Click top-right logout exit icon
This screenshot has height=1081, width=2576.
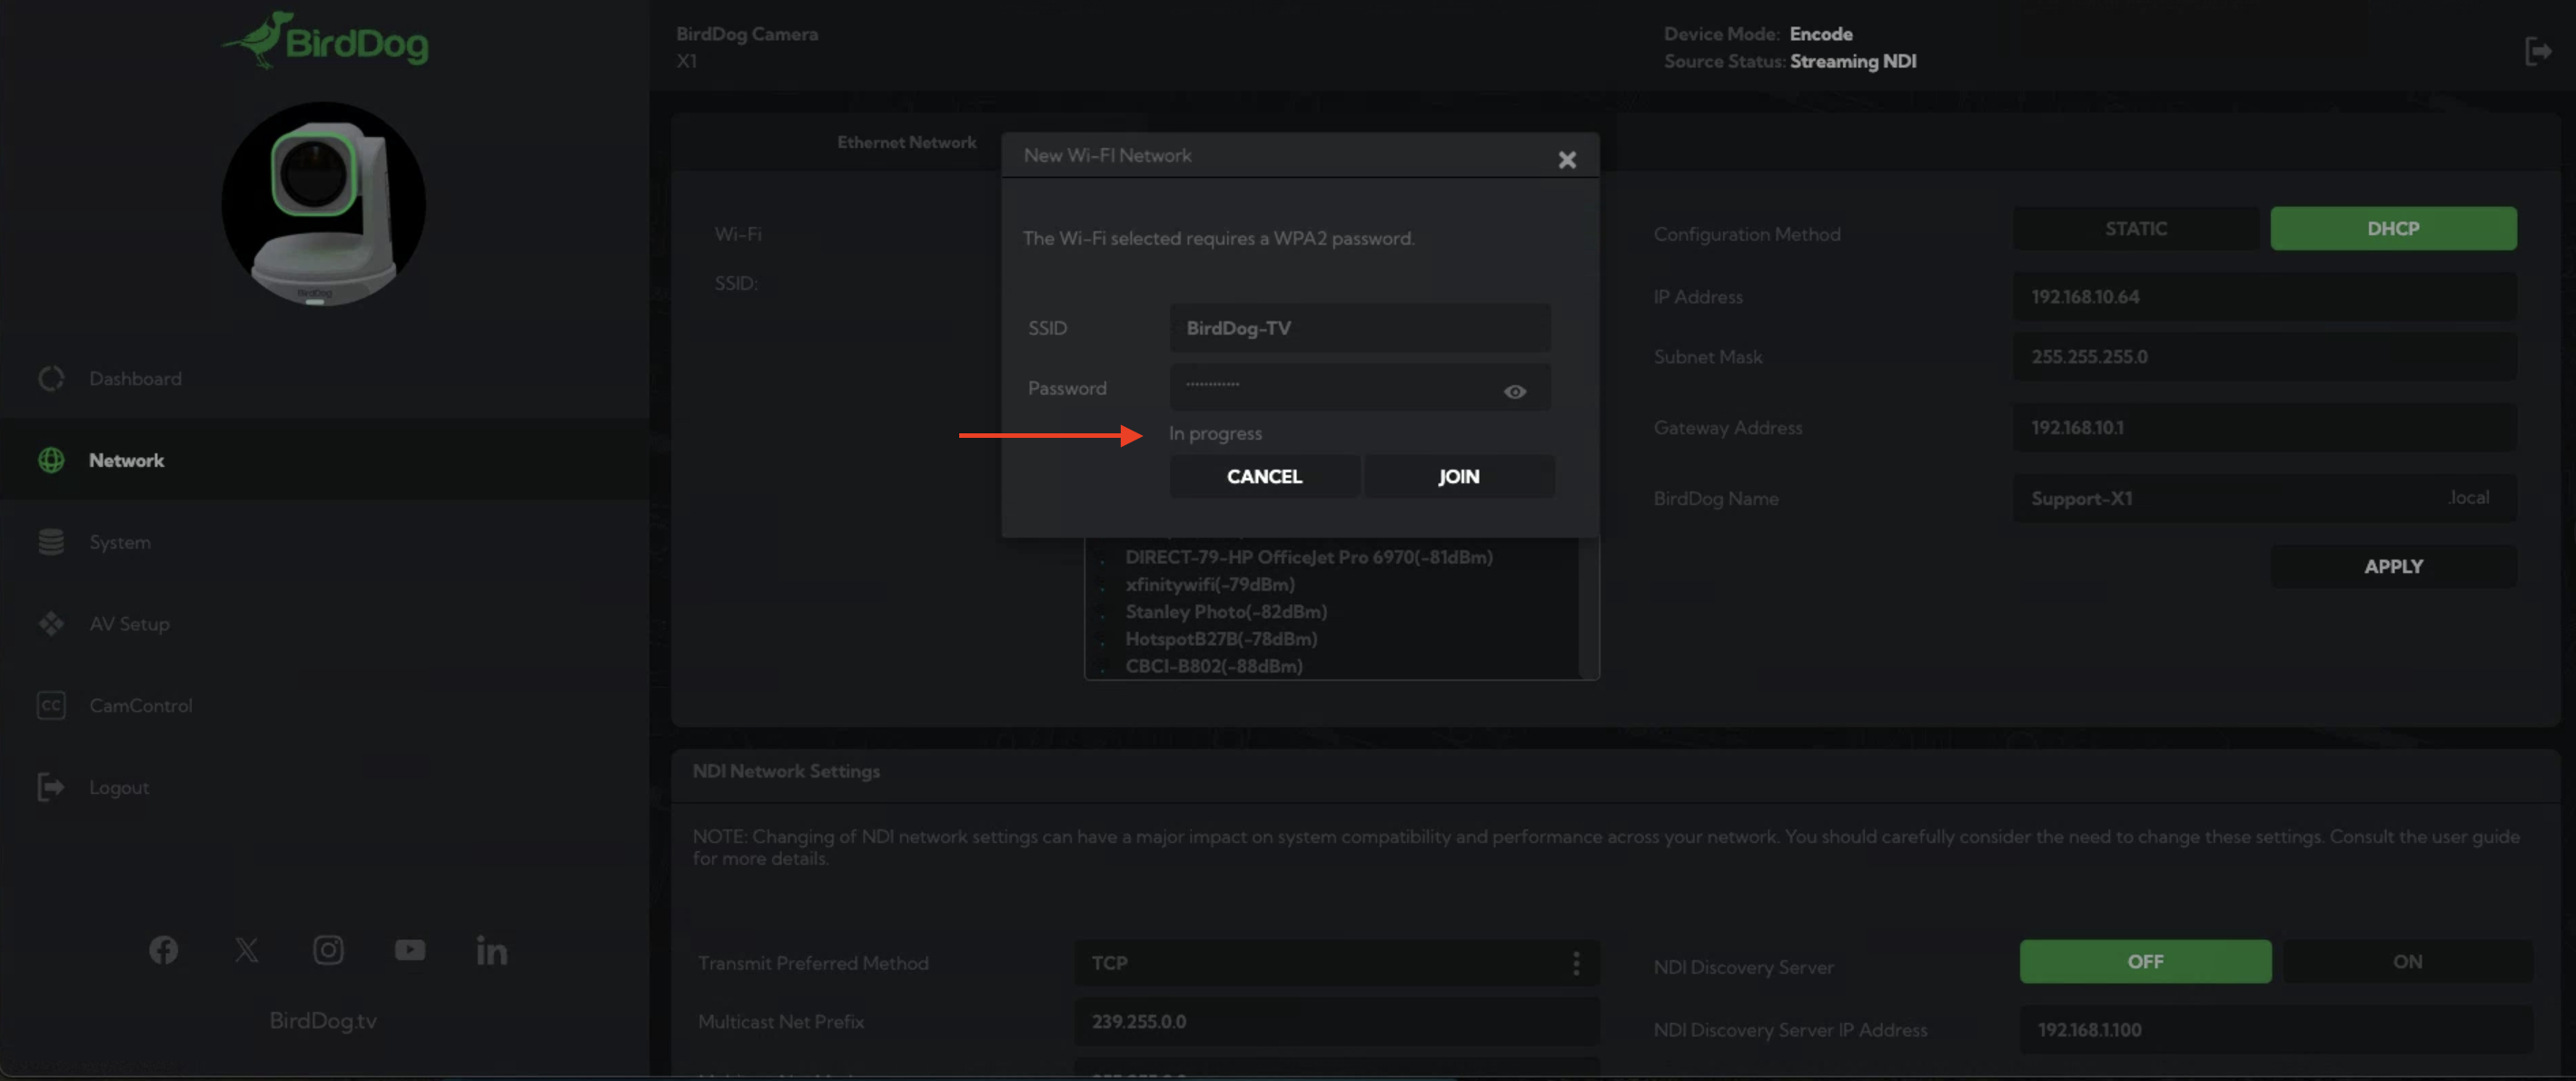(x=2538, y=51)
